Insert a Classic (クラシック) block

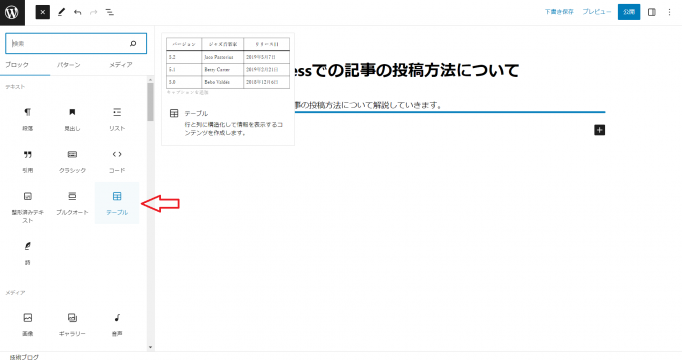pos(72,161)
